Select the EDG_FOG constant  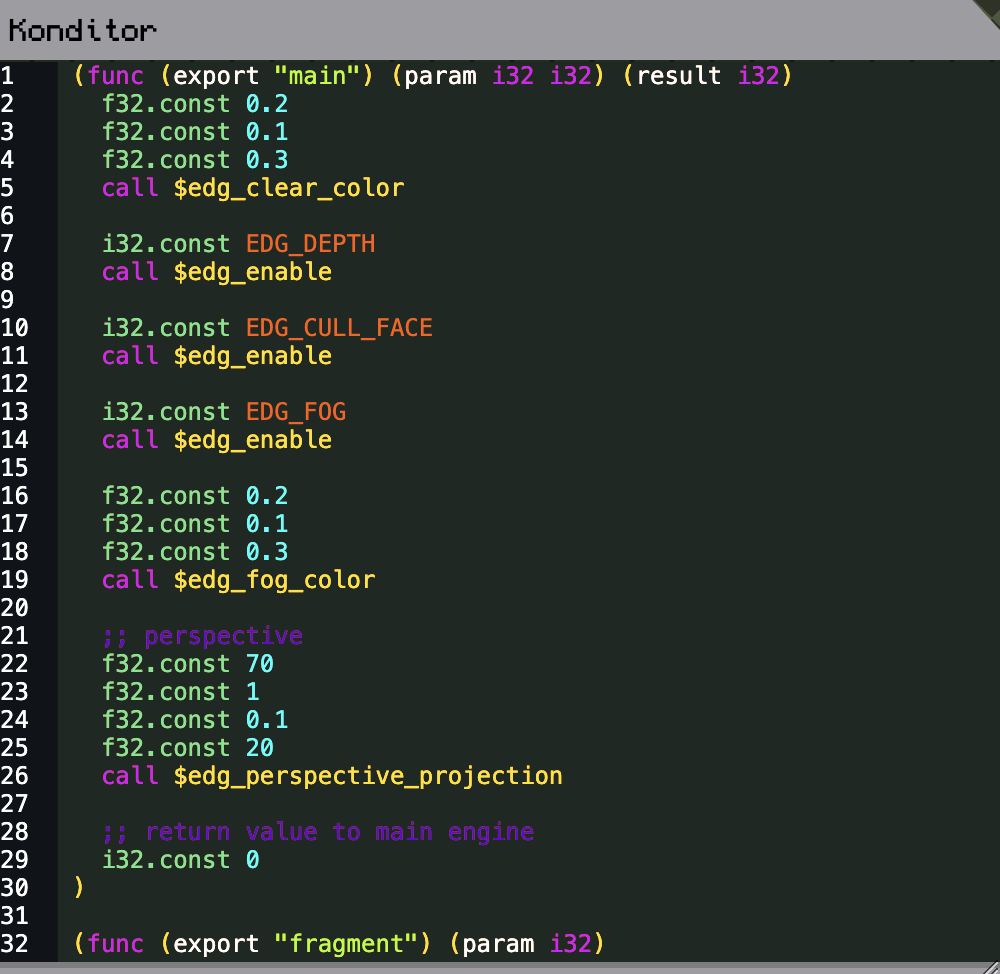[296, 412]
